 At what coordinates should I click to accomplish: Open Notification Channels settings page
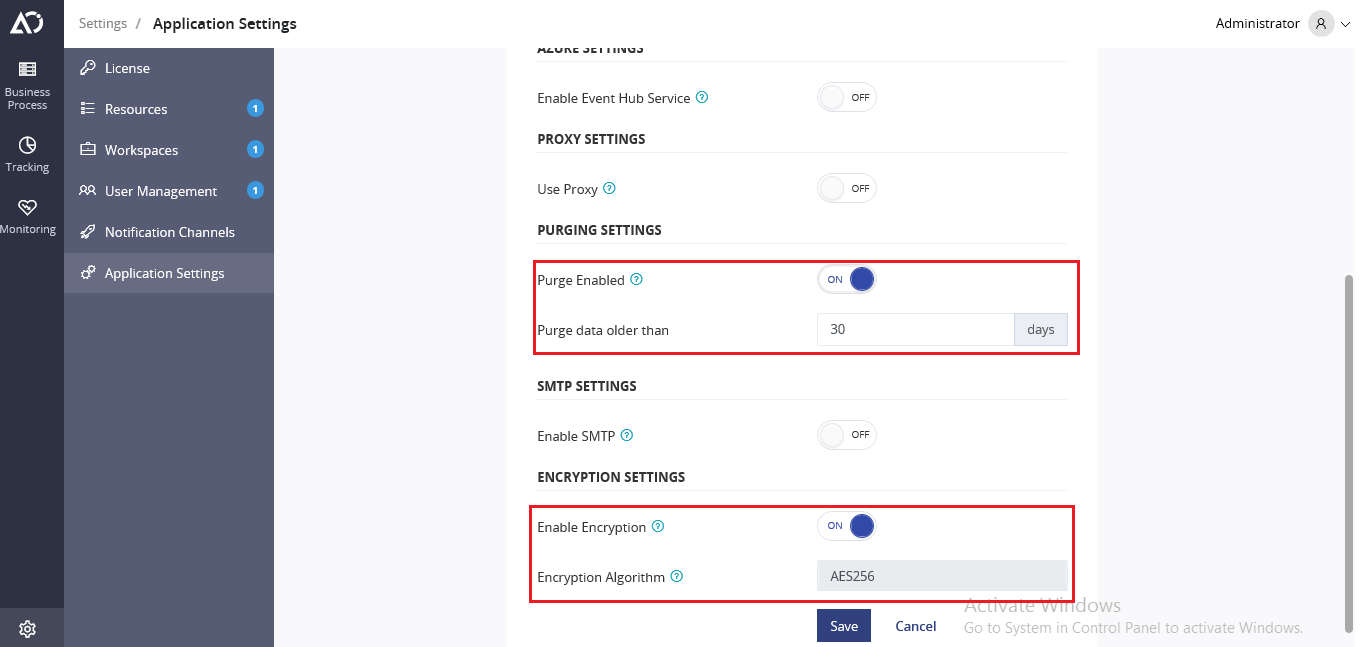(169, 232)
